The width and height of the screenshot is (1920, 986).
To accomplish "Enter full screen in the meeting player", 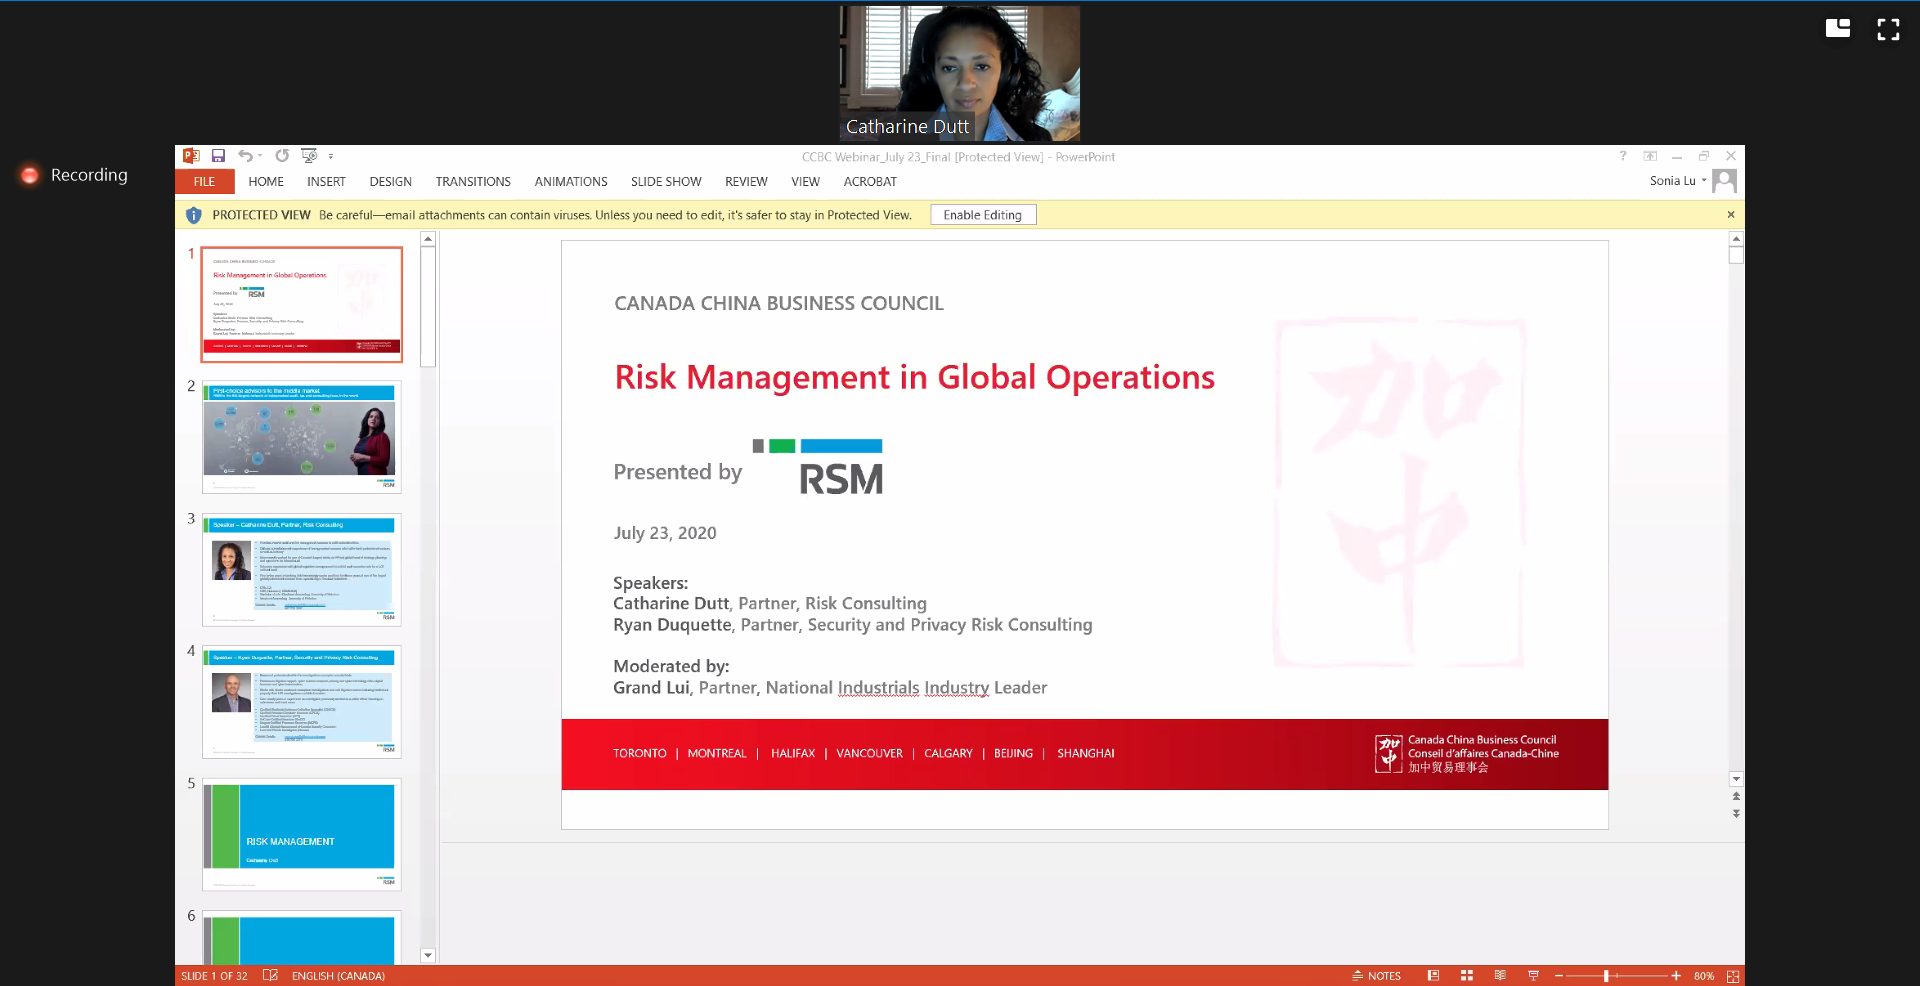I will pyautogui.click(x=1888, y=29).
